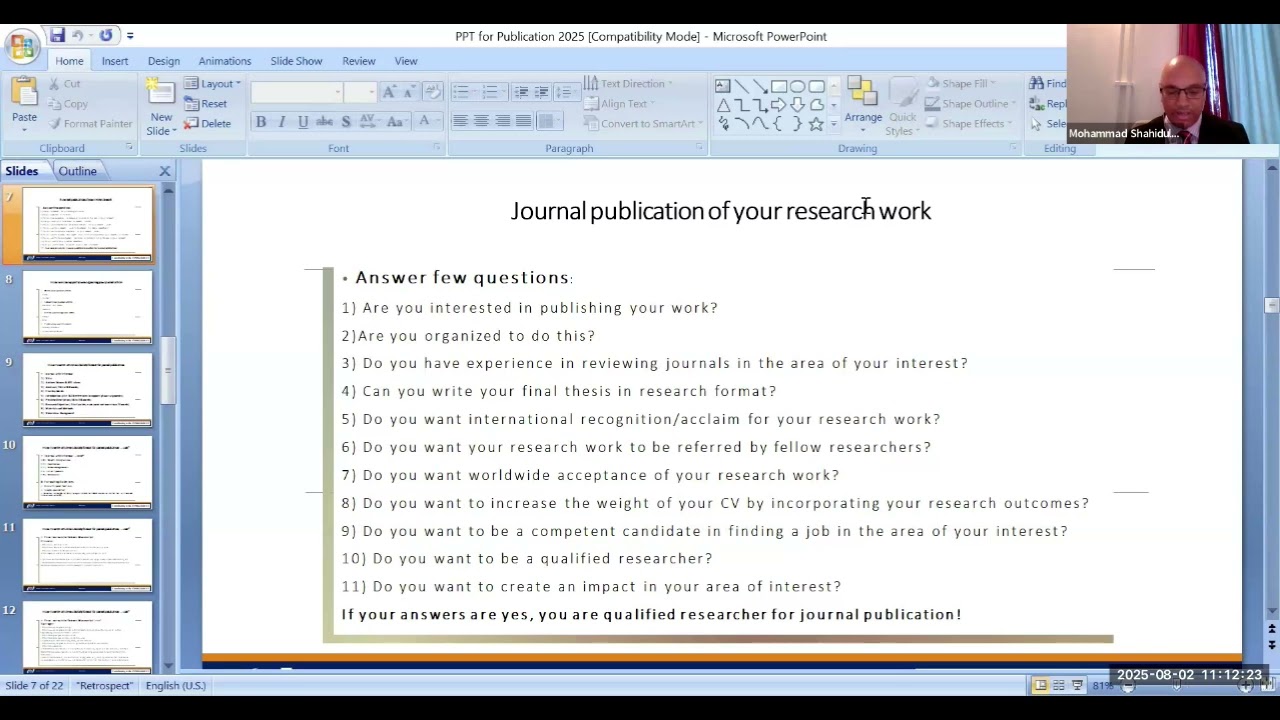
Task: Click the Office Button logo
Action: pyautogui.click(x=21, y=46)
